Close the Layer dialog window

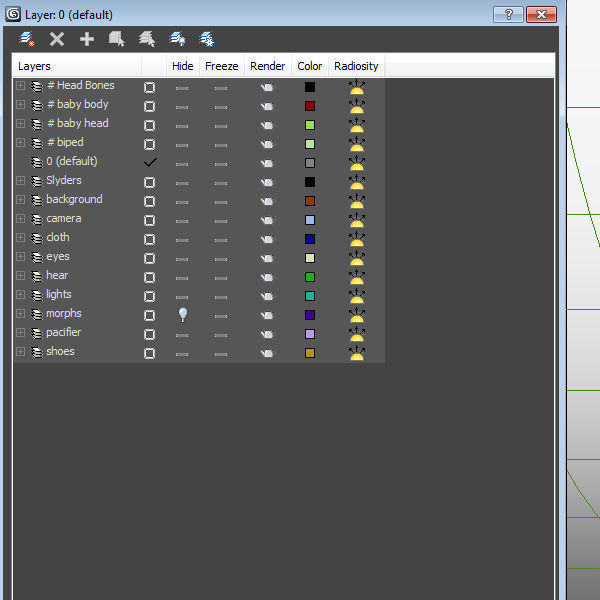click(541, 15)
